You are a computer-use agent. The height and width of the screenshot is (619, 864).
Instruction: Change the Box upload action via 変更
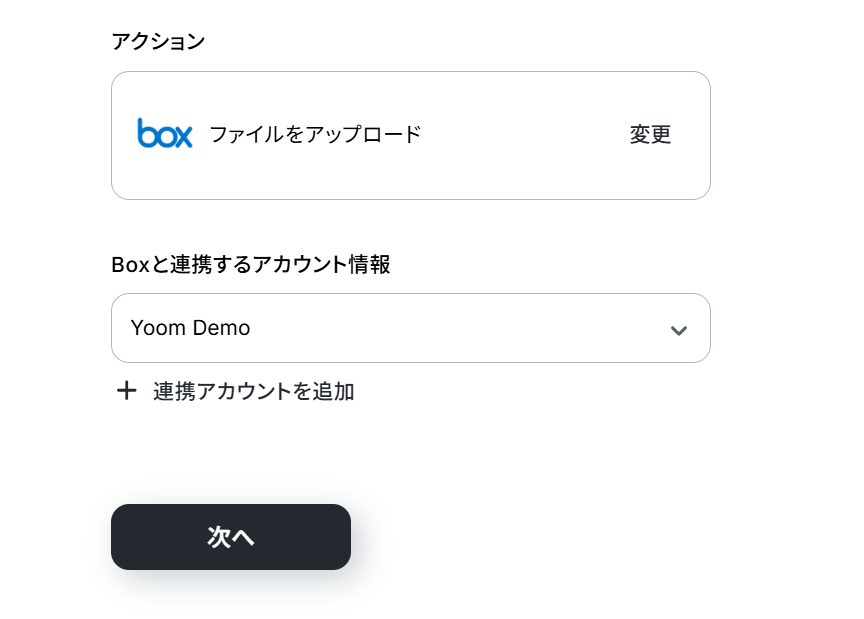pos(650,135)
